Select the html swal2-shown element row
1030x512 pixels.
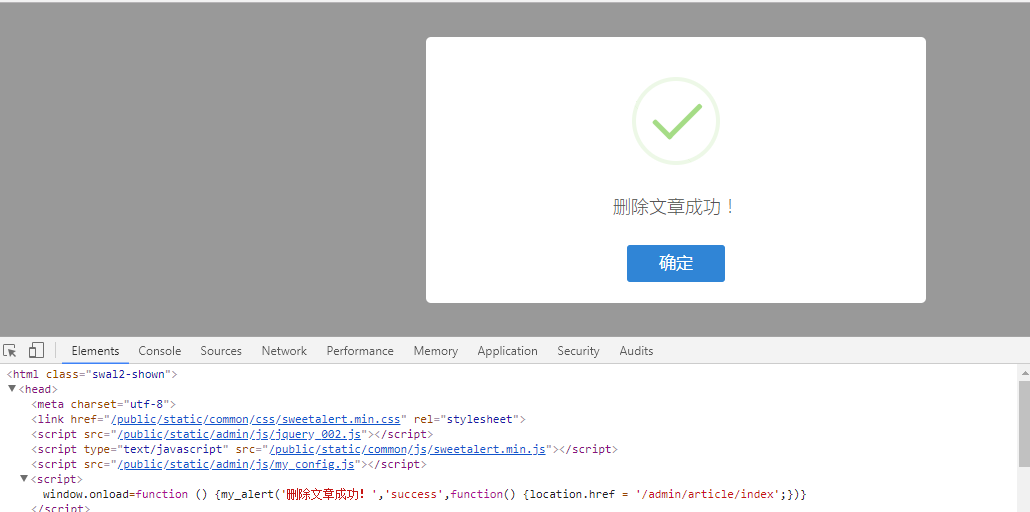tap(93, 375)
